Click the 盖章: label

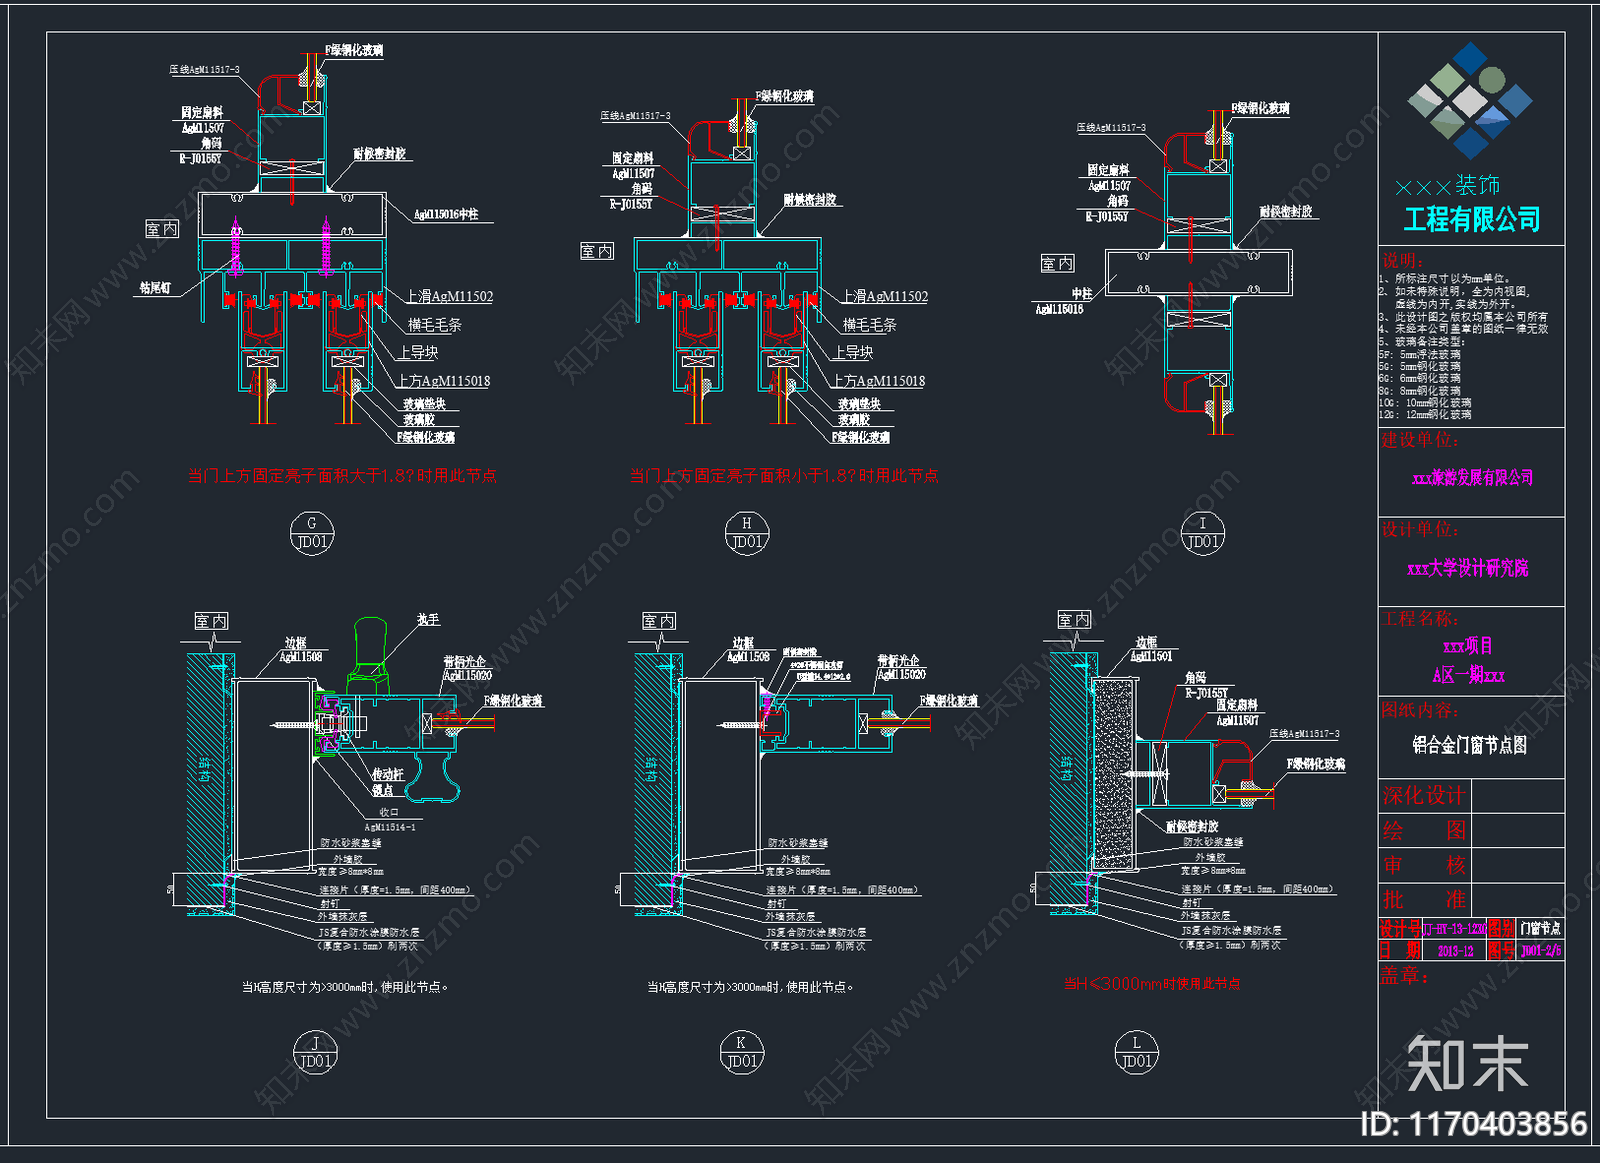1404,977
